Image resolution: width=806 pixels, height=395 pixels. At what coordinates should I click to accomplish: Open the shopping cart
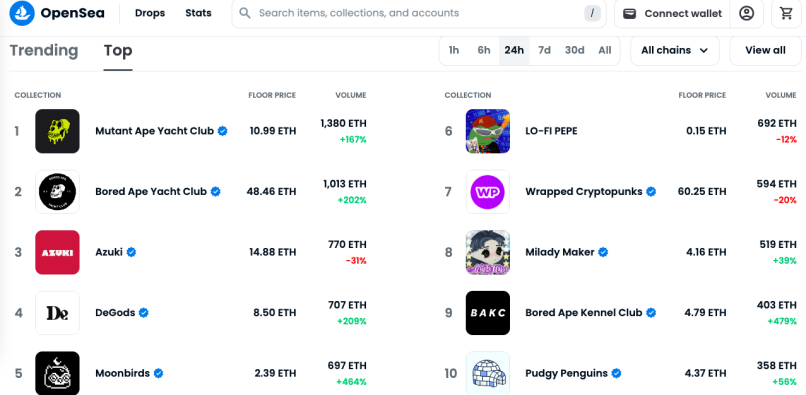tap(786, 13)
